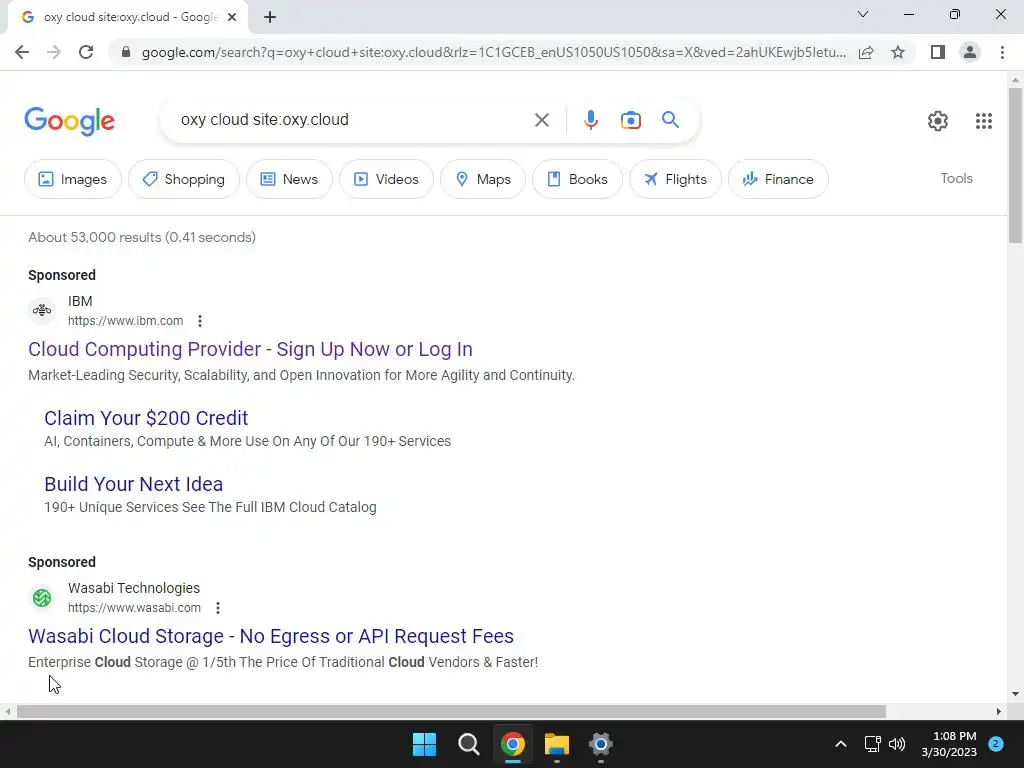1024x768 pixels.
Task: Click the IBM favicon icon
Action: pyautogui.click(x=42, y=310)
